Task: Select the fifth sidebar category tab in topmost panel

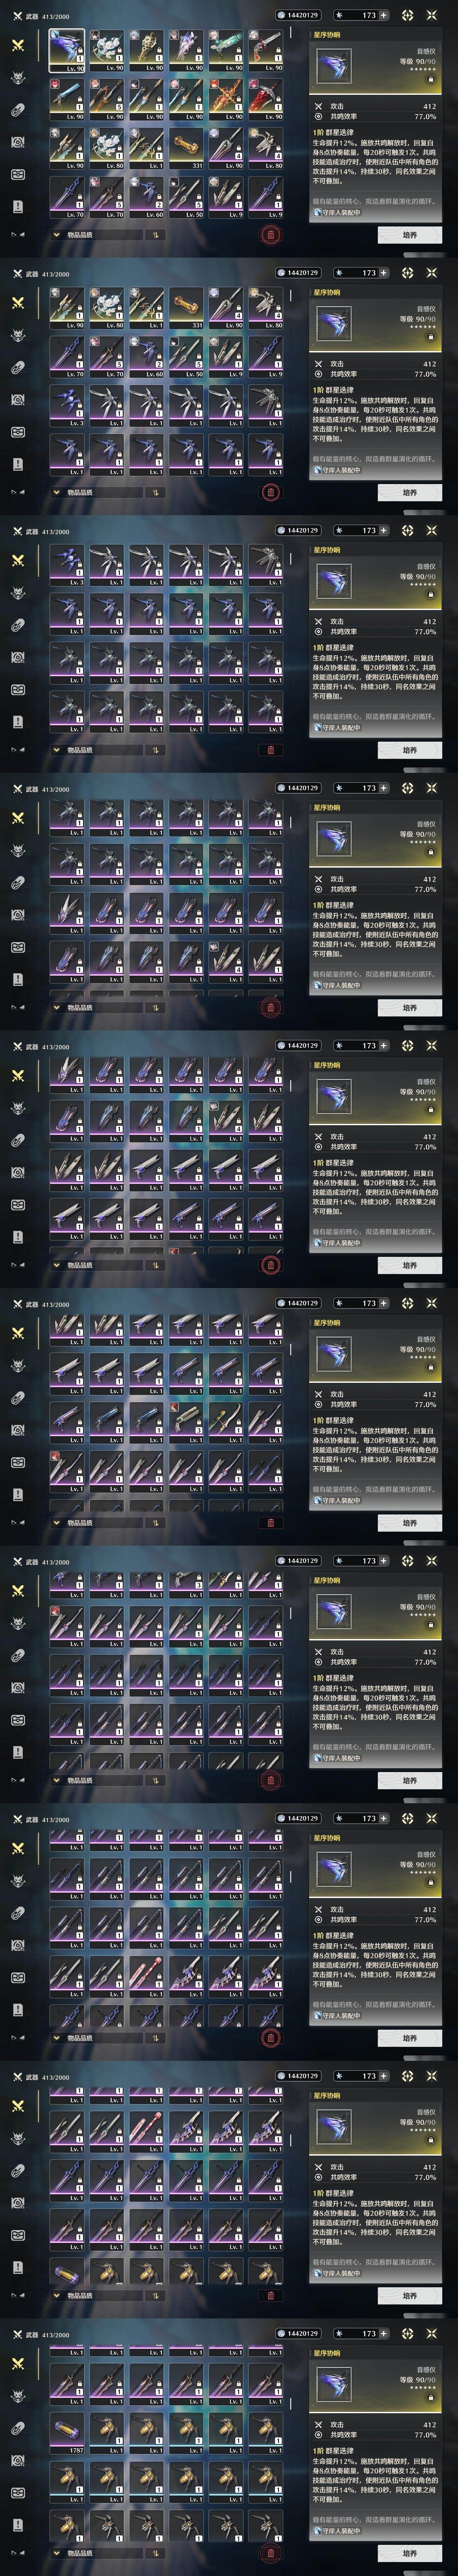Action: [x=17, y=174]
